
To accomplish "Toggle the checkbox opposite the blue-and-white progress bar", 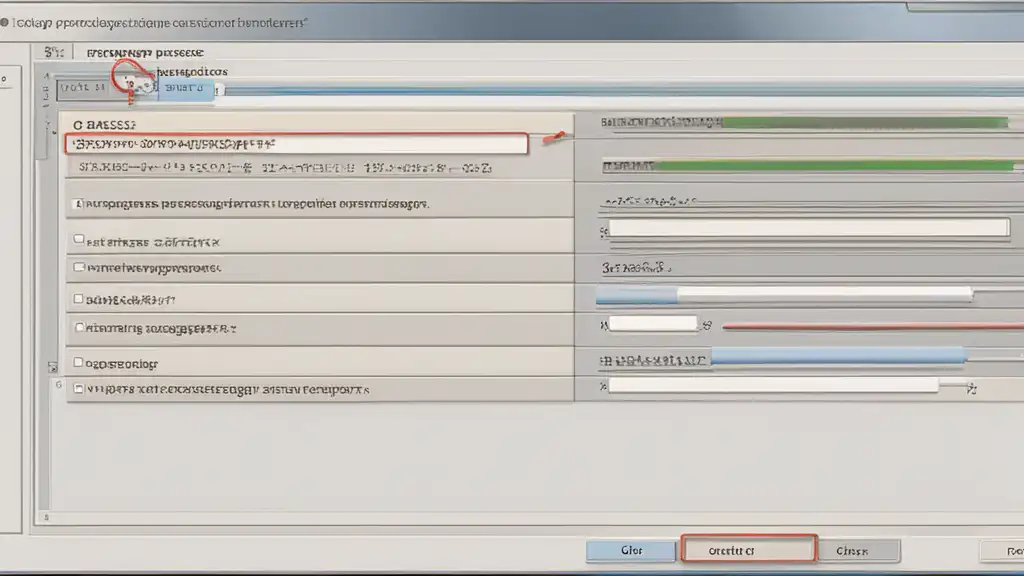I will coord(78,298).
